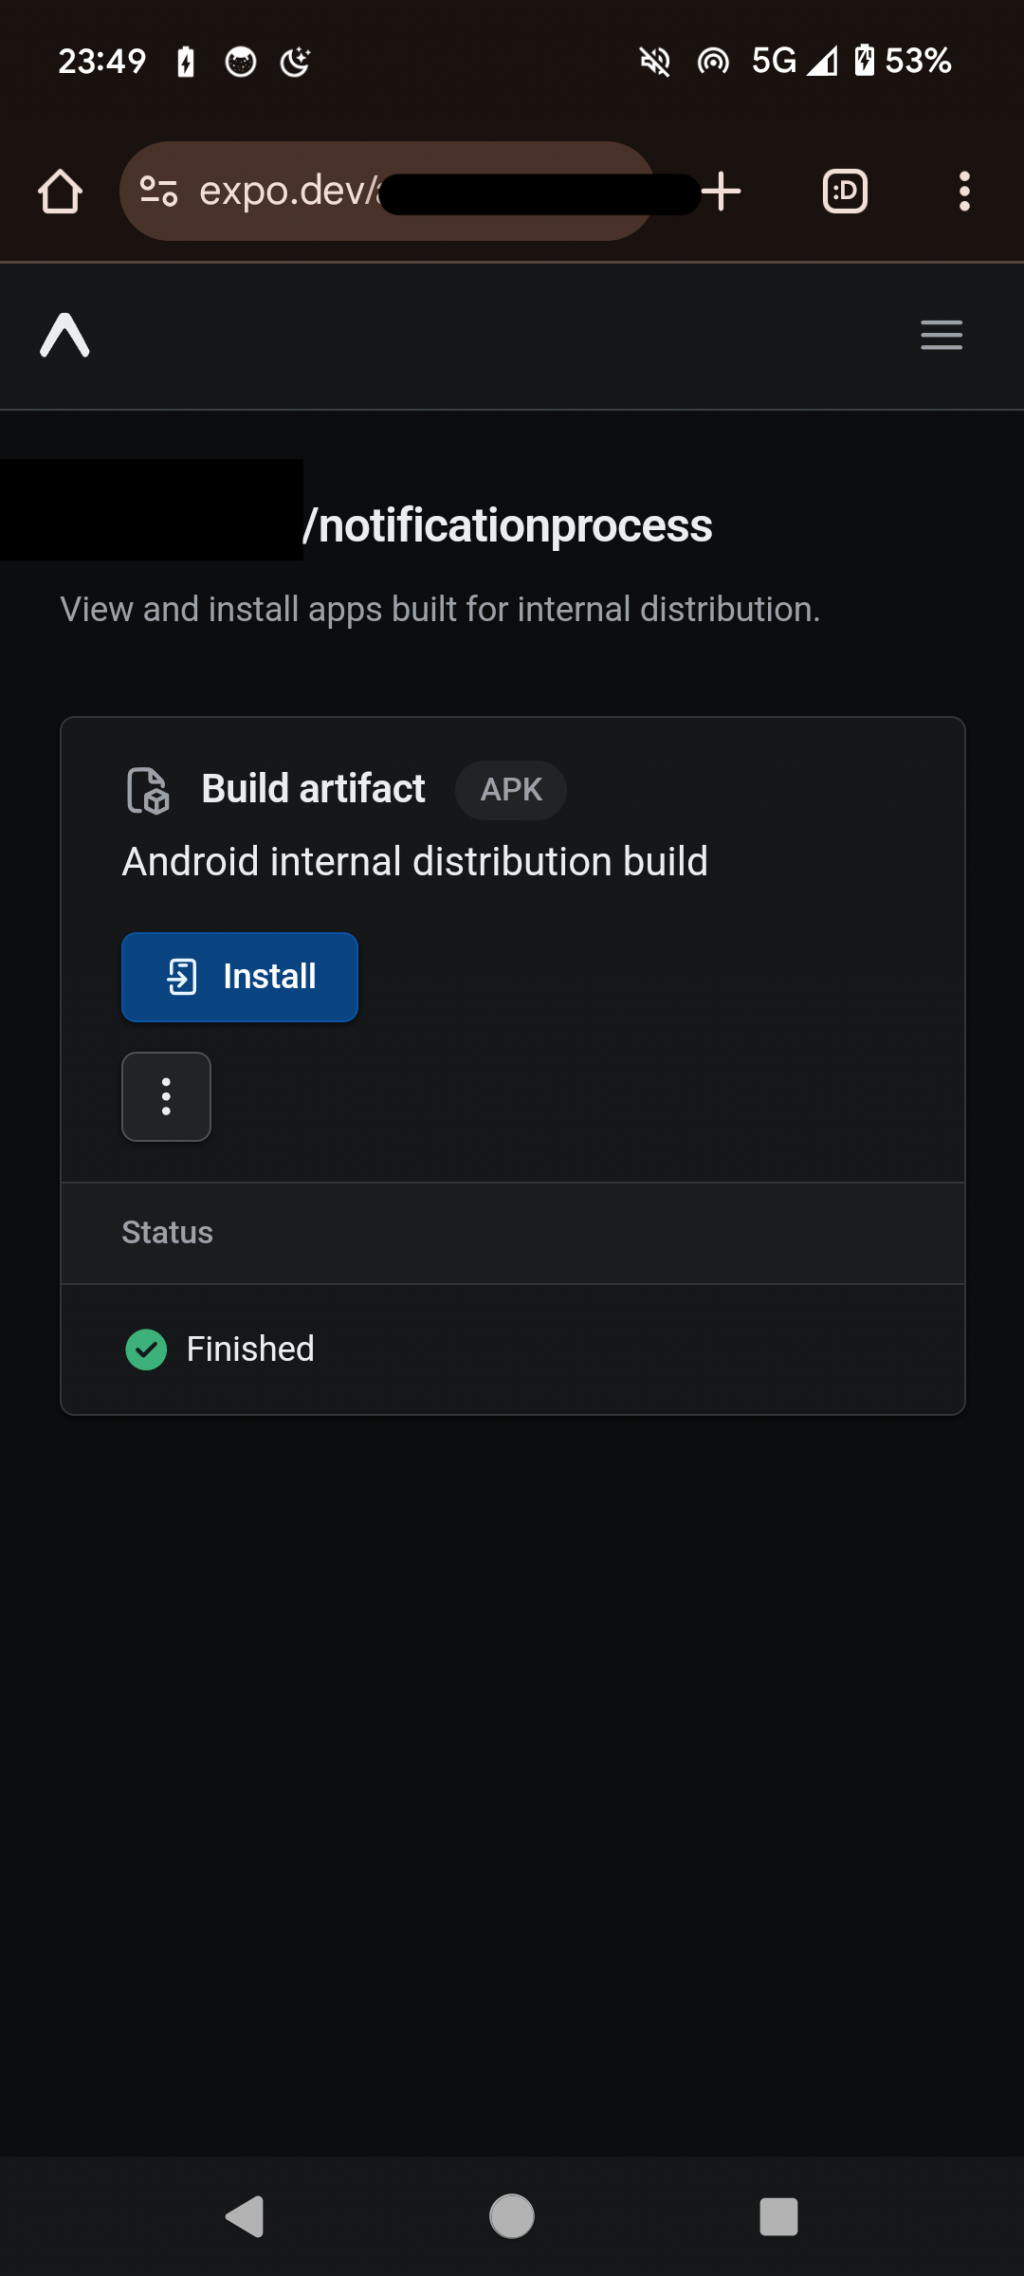The width and height of the screenshot is (1024, 2276).
Task: Tap the battery percentage indicator
Action: pyautogui.click(x=917, y=61)
